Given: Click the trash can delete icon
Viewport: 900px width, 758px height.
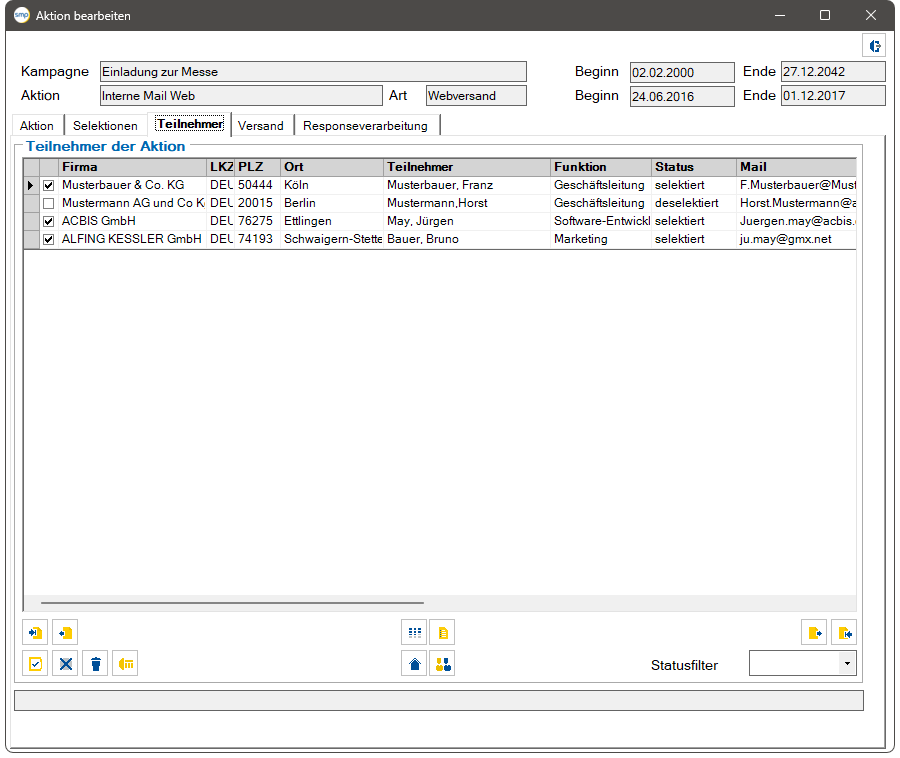Looking at the screenshot, I should (x=95, y=664).
